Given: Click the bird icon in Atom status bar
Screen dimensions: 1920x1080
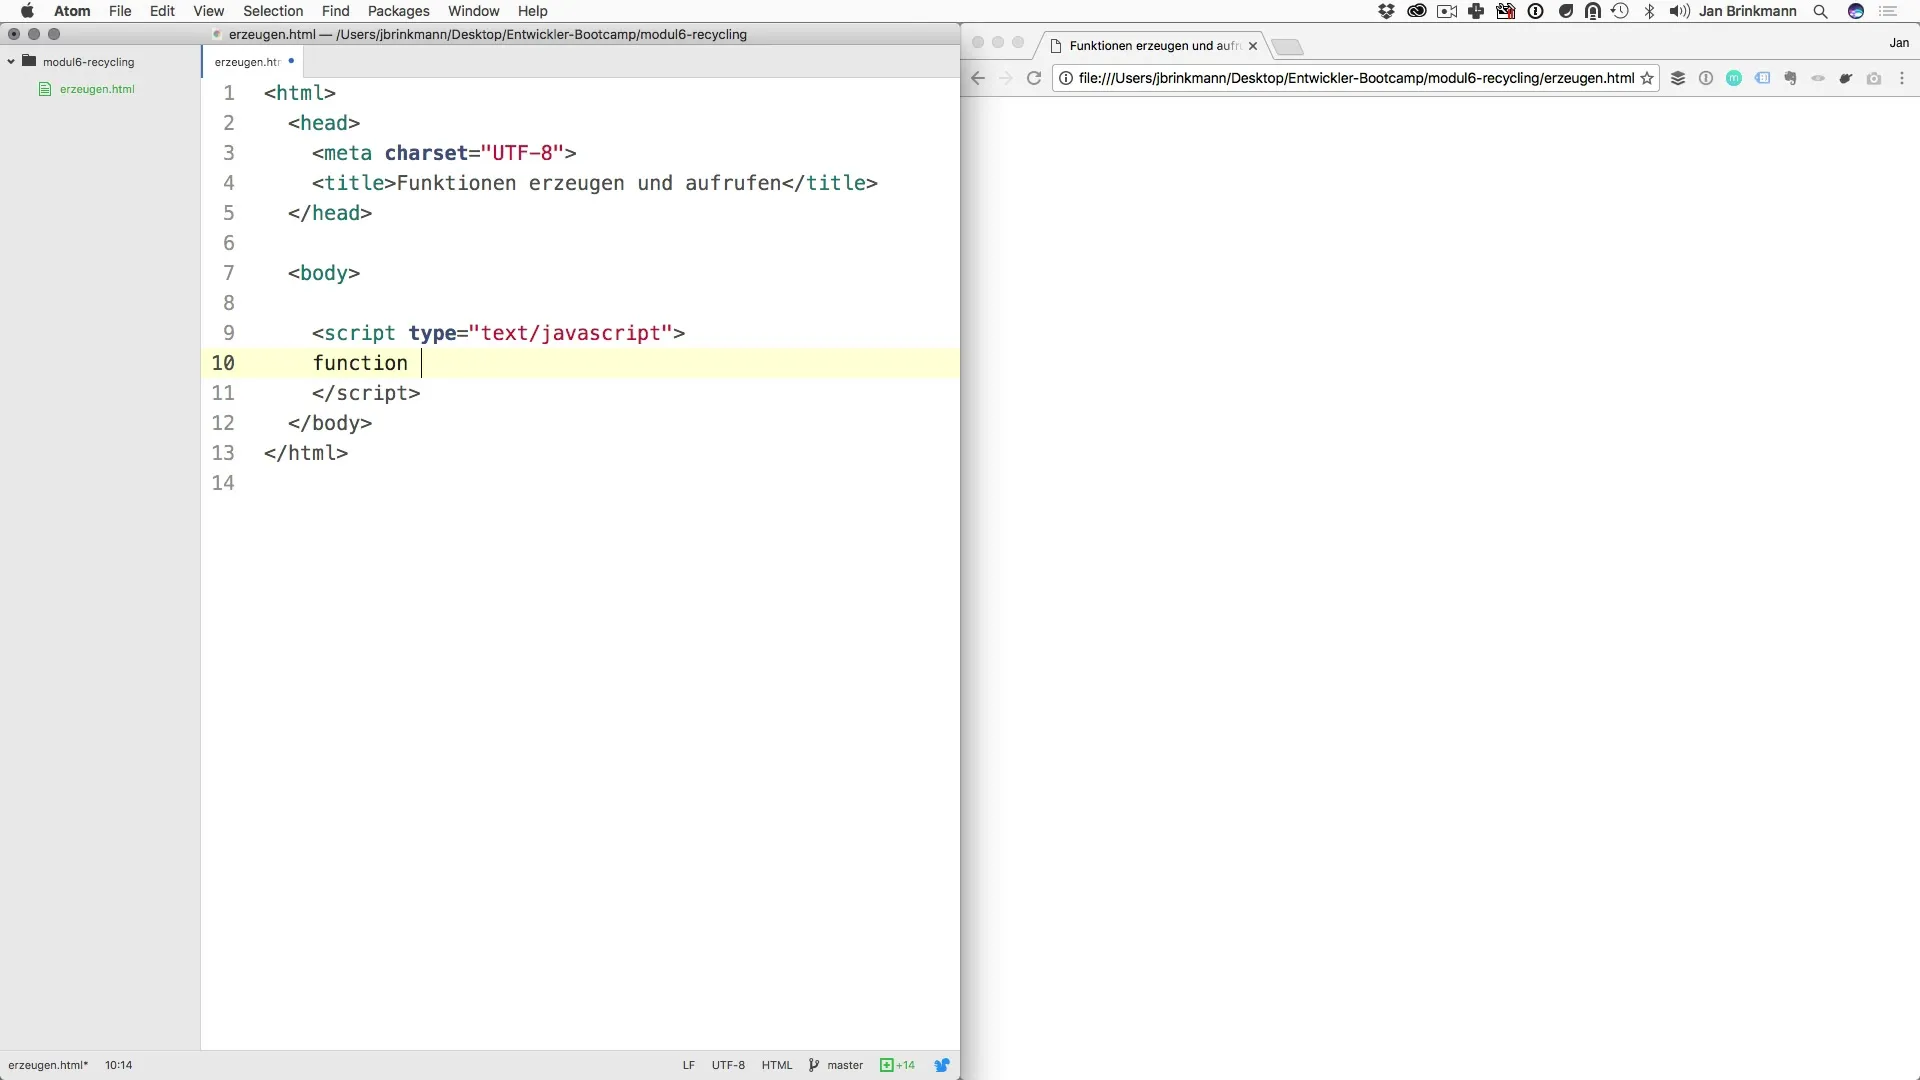Looking at the screenshot, I should point(942,1065).
